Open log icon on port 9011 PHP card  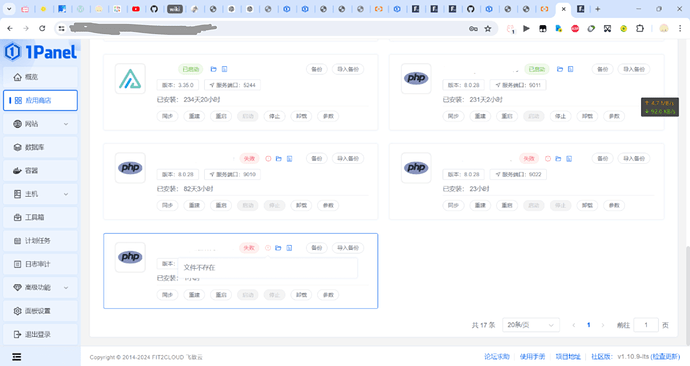(570, 69)
